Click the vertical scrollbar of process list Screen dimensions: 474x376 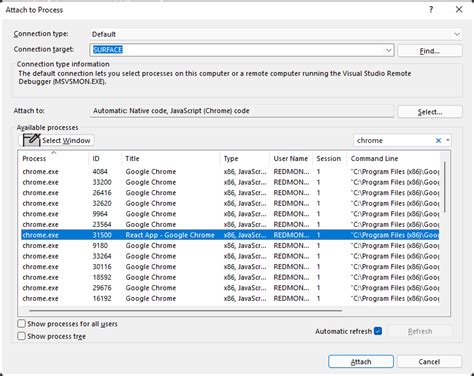pos(445,187)
